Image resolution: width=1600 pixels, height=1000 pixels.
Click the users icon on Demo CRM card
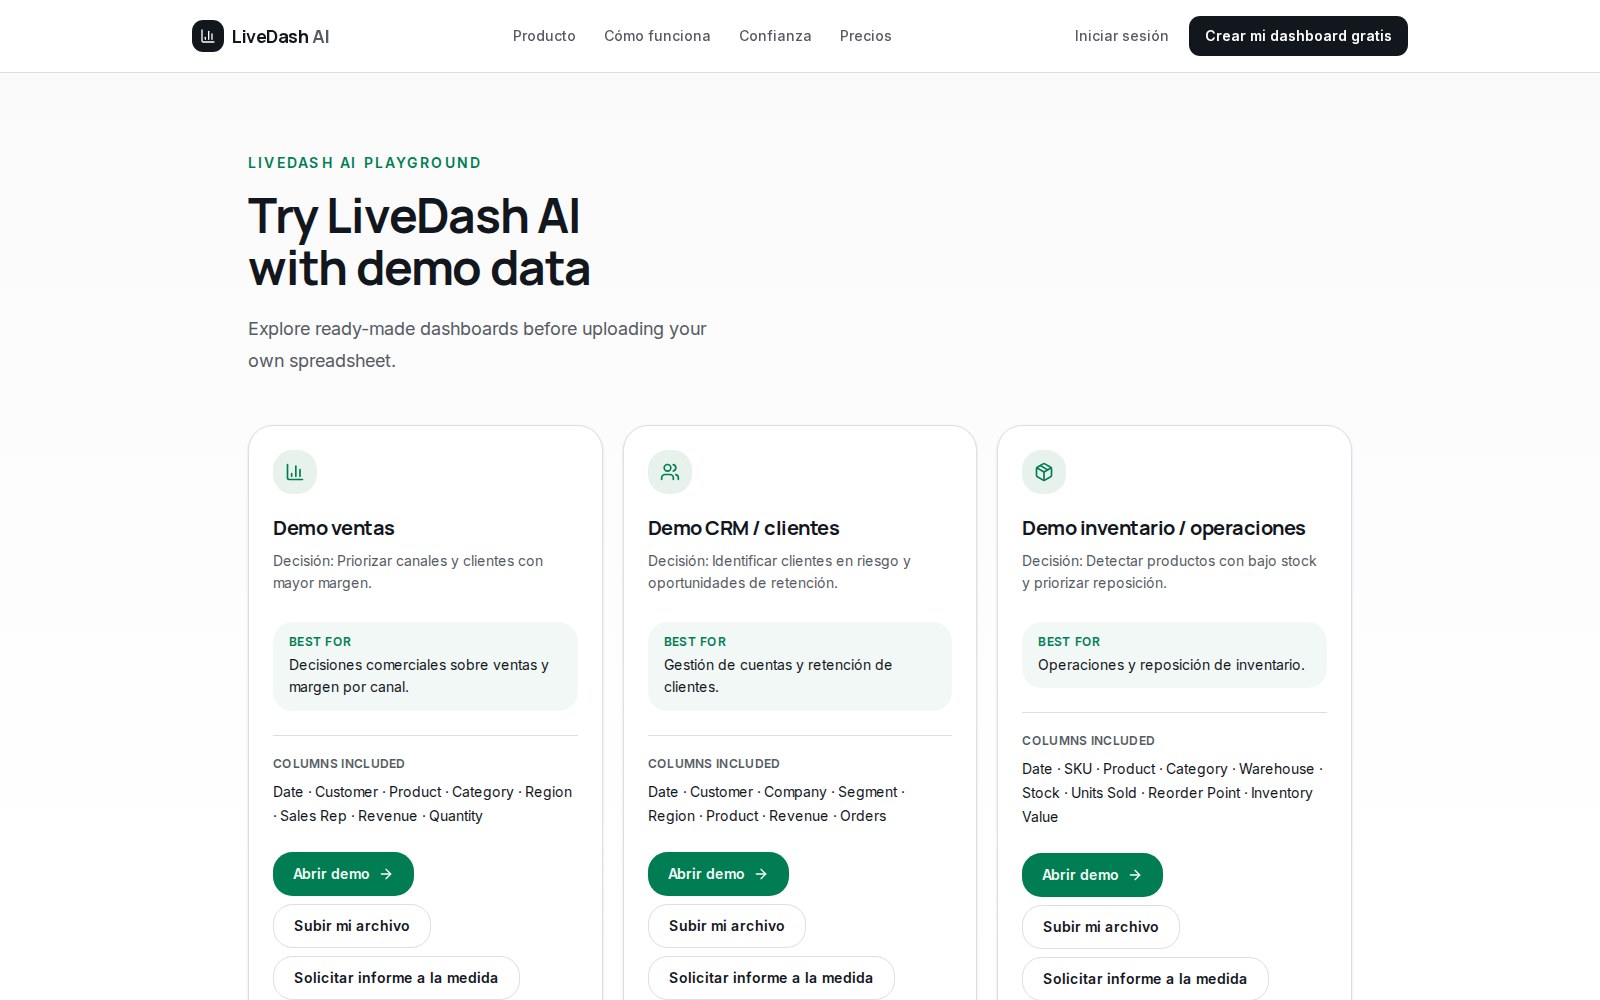click(x=670, y=472)
